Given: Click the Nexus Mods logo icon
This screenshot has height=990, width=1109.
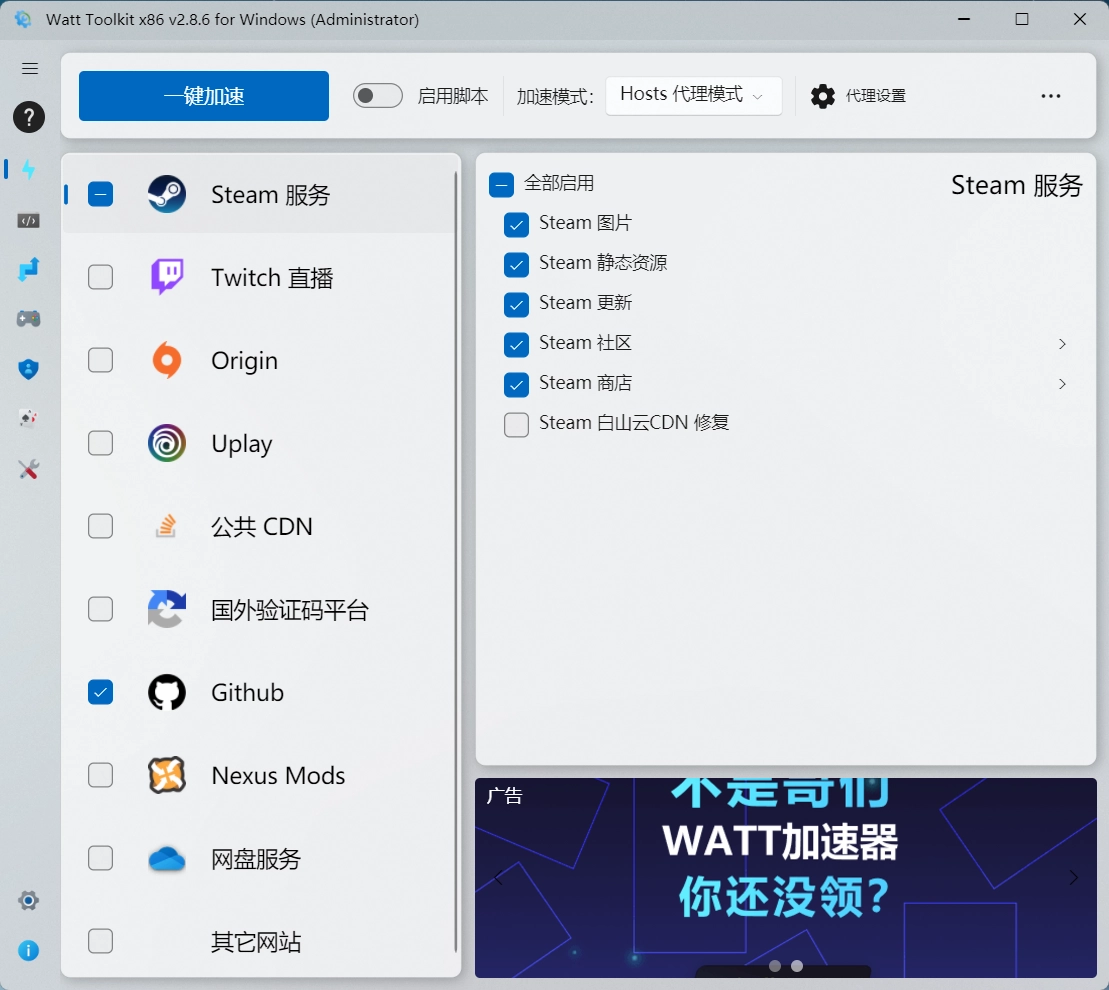Looking at the screenshot, I should pyautogui.click(x=167, y=775).
